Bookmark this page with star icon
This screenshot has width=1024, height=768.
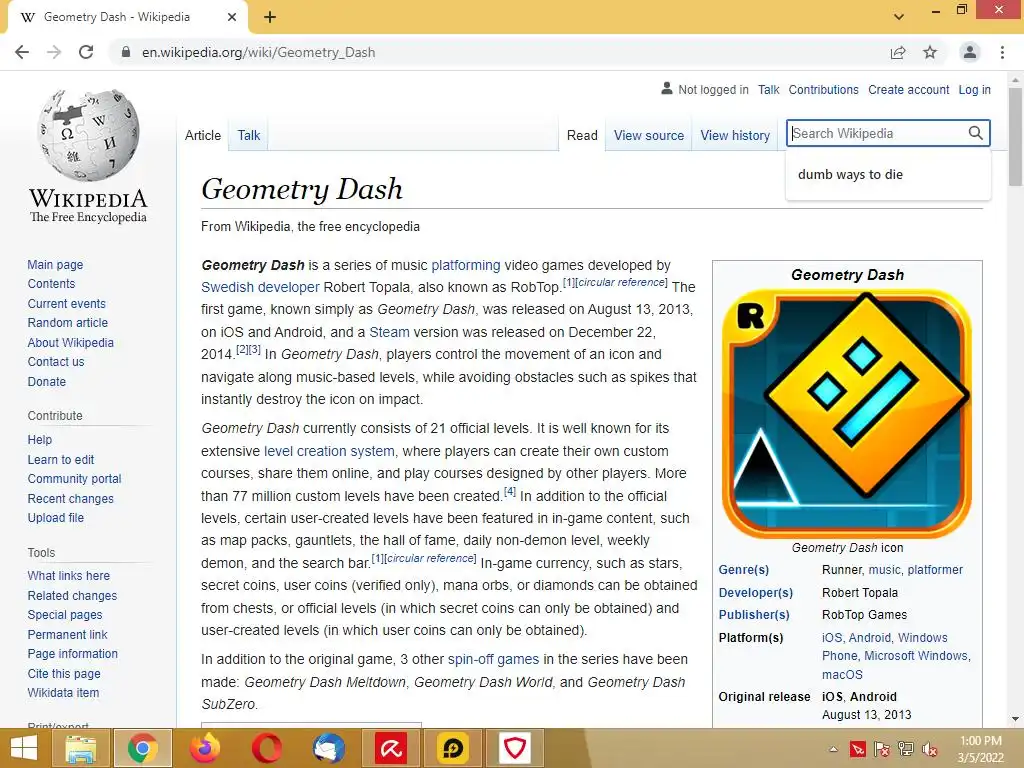(930, 52)
